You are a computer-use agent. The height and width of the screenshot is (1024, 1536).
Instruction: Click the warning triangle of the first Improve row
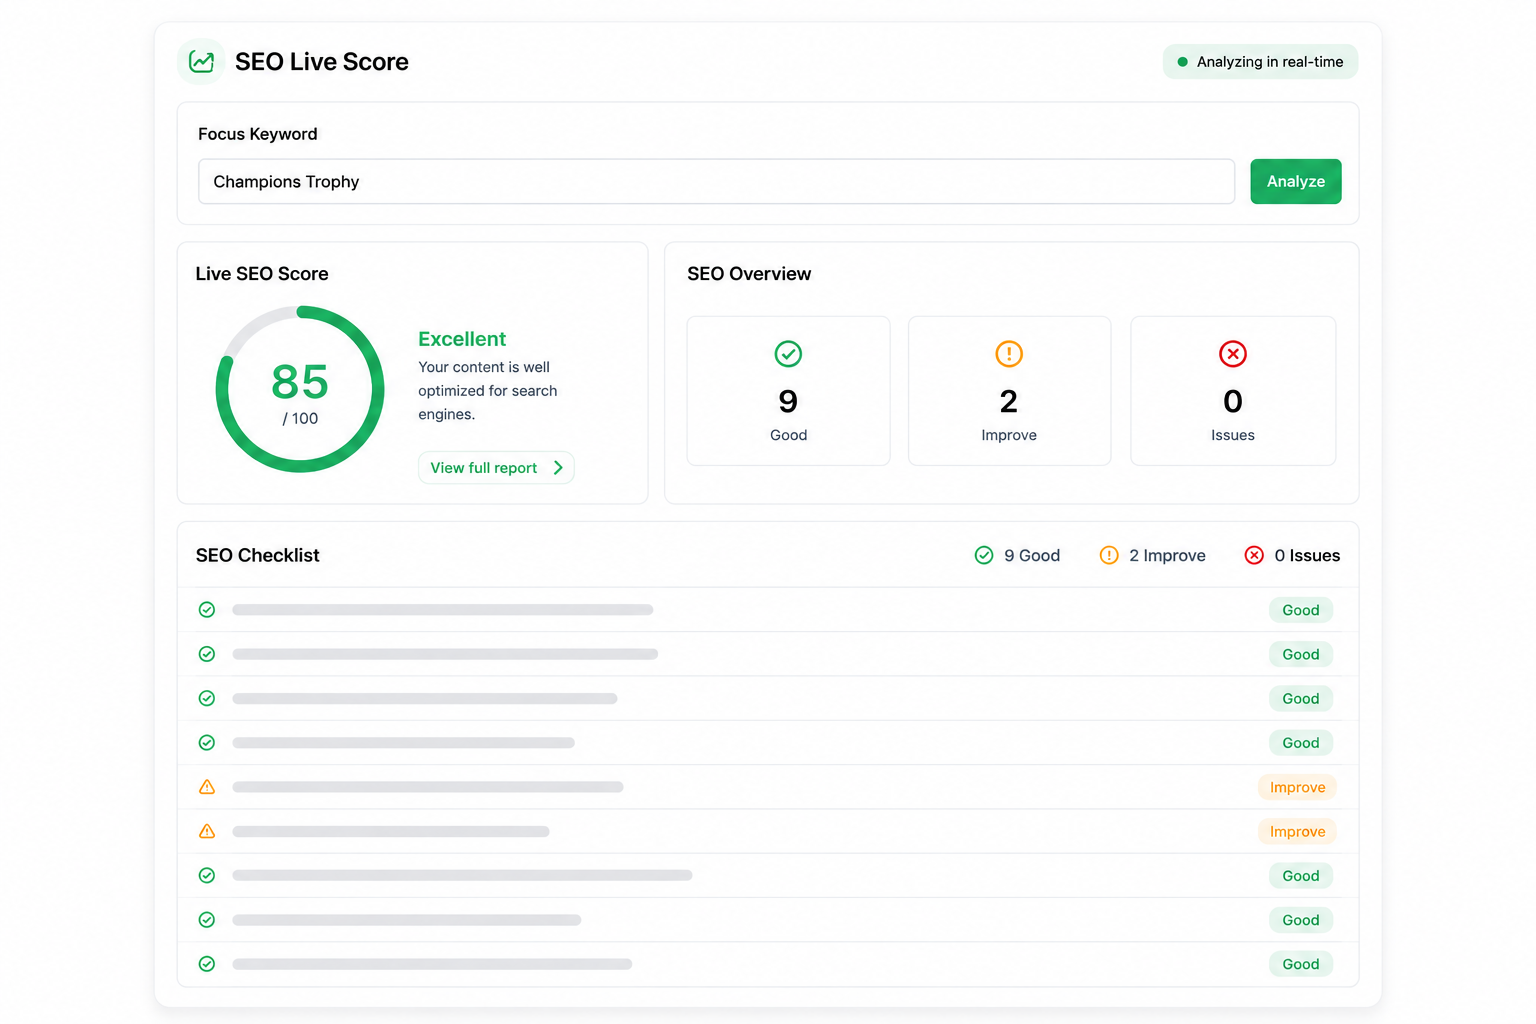[x=207, y=787]
